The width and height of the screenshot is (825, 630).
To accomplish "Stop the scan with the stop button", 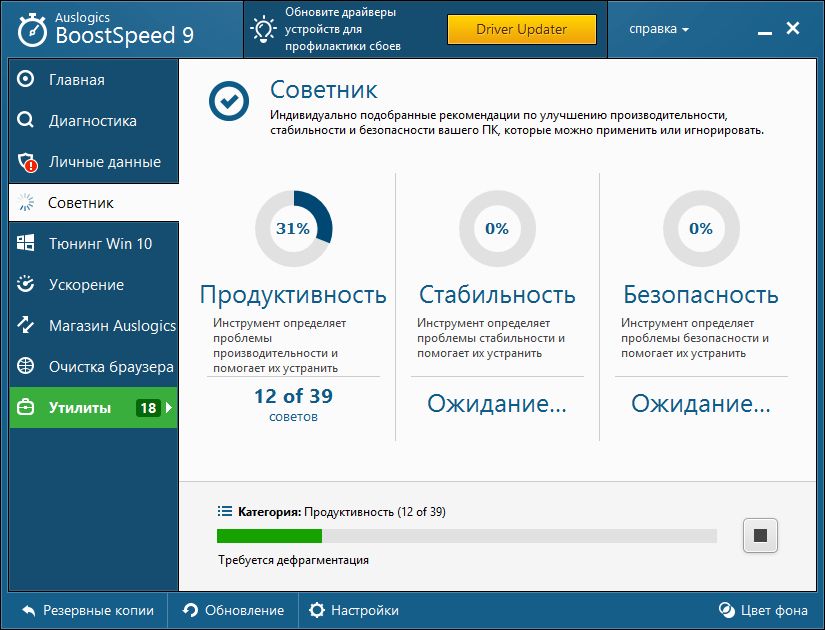I will click(x=760, y=535).
